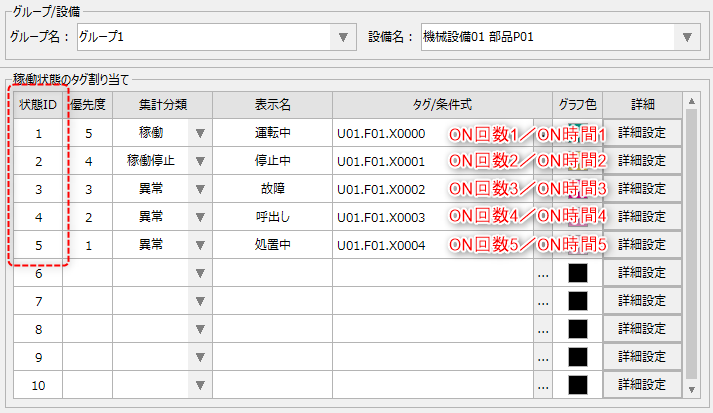This screenshot has width=713, height=413.
Task: Click the タグ/条件式 column header
Action: click(442, 105)
